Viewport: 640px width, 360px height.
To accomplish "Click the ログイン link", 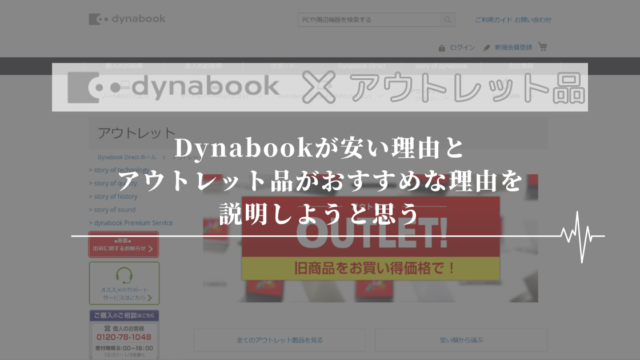I will (462, 48).
